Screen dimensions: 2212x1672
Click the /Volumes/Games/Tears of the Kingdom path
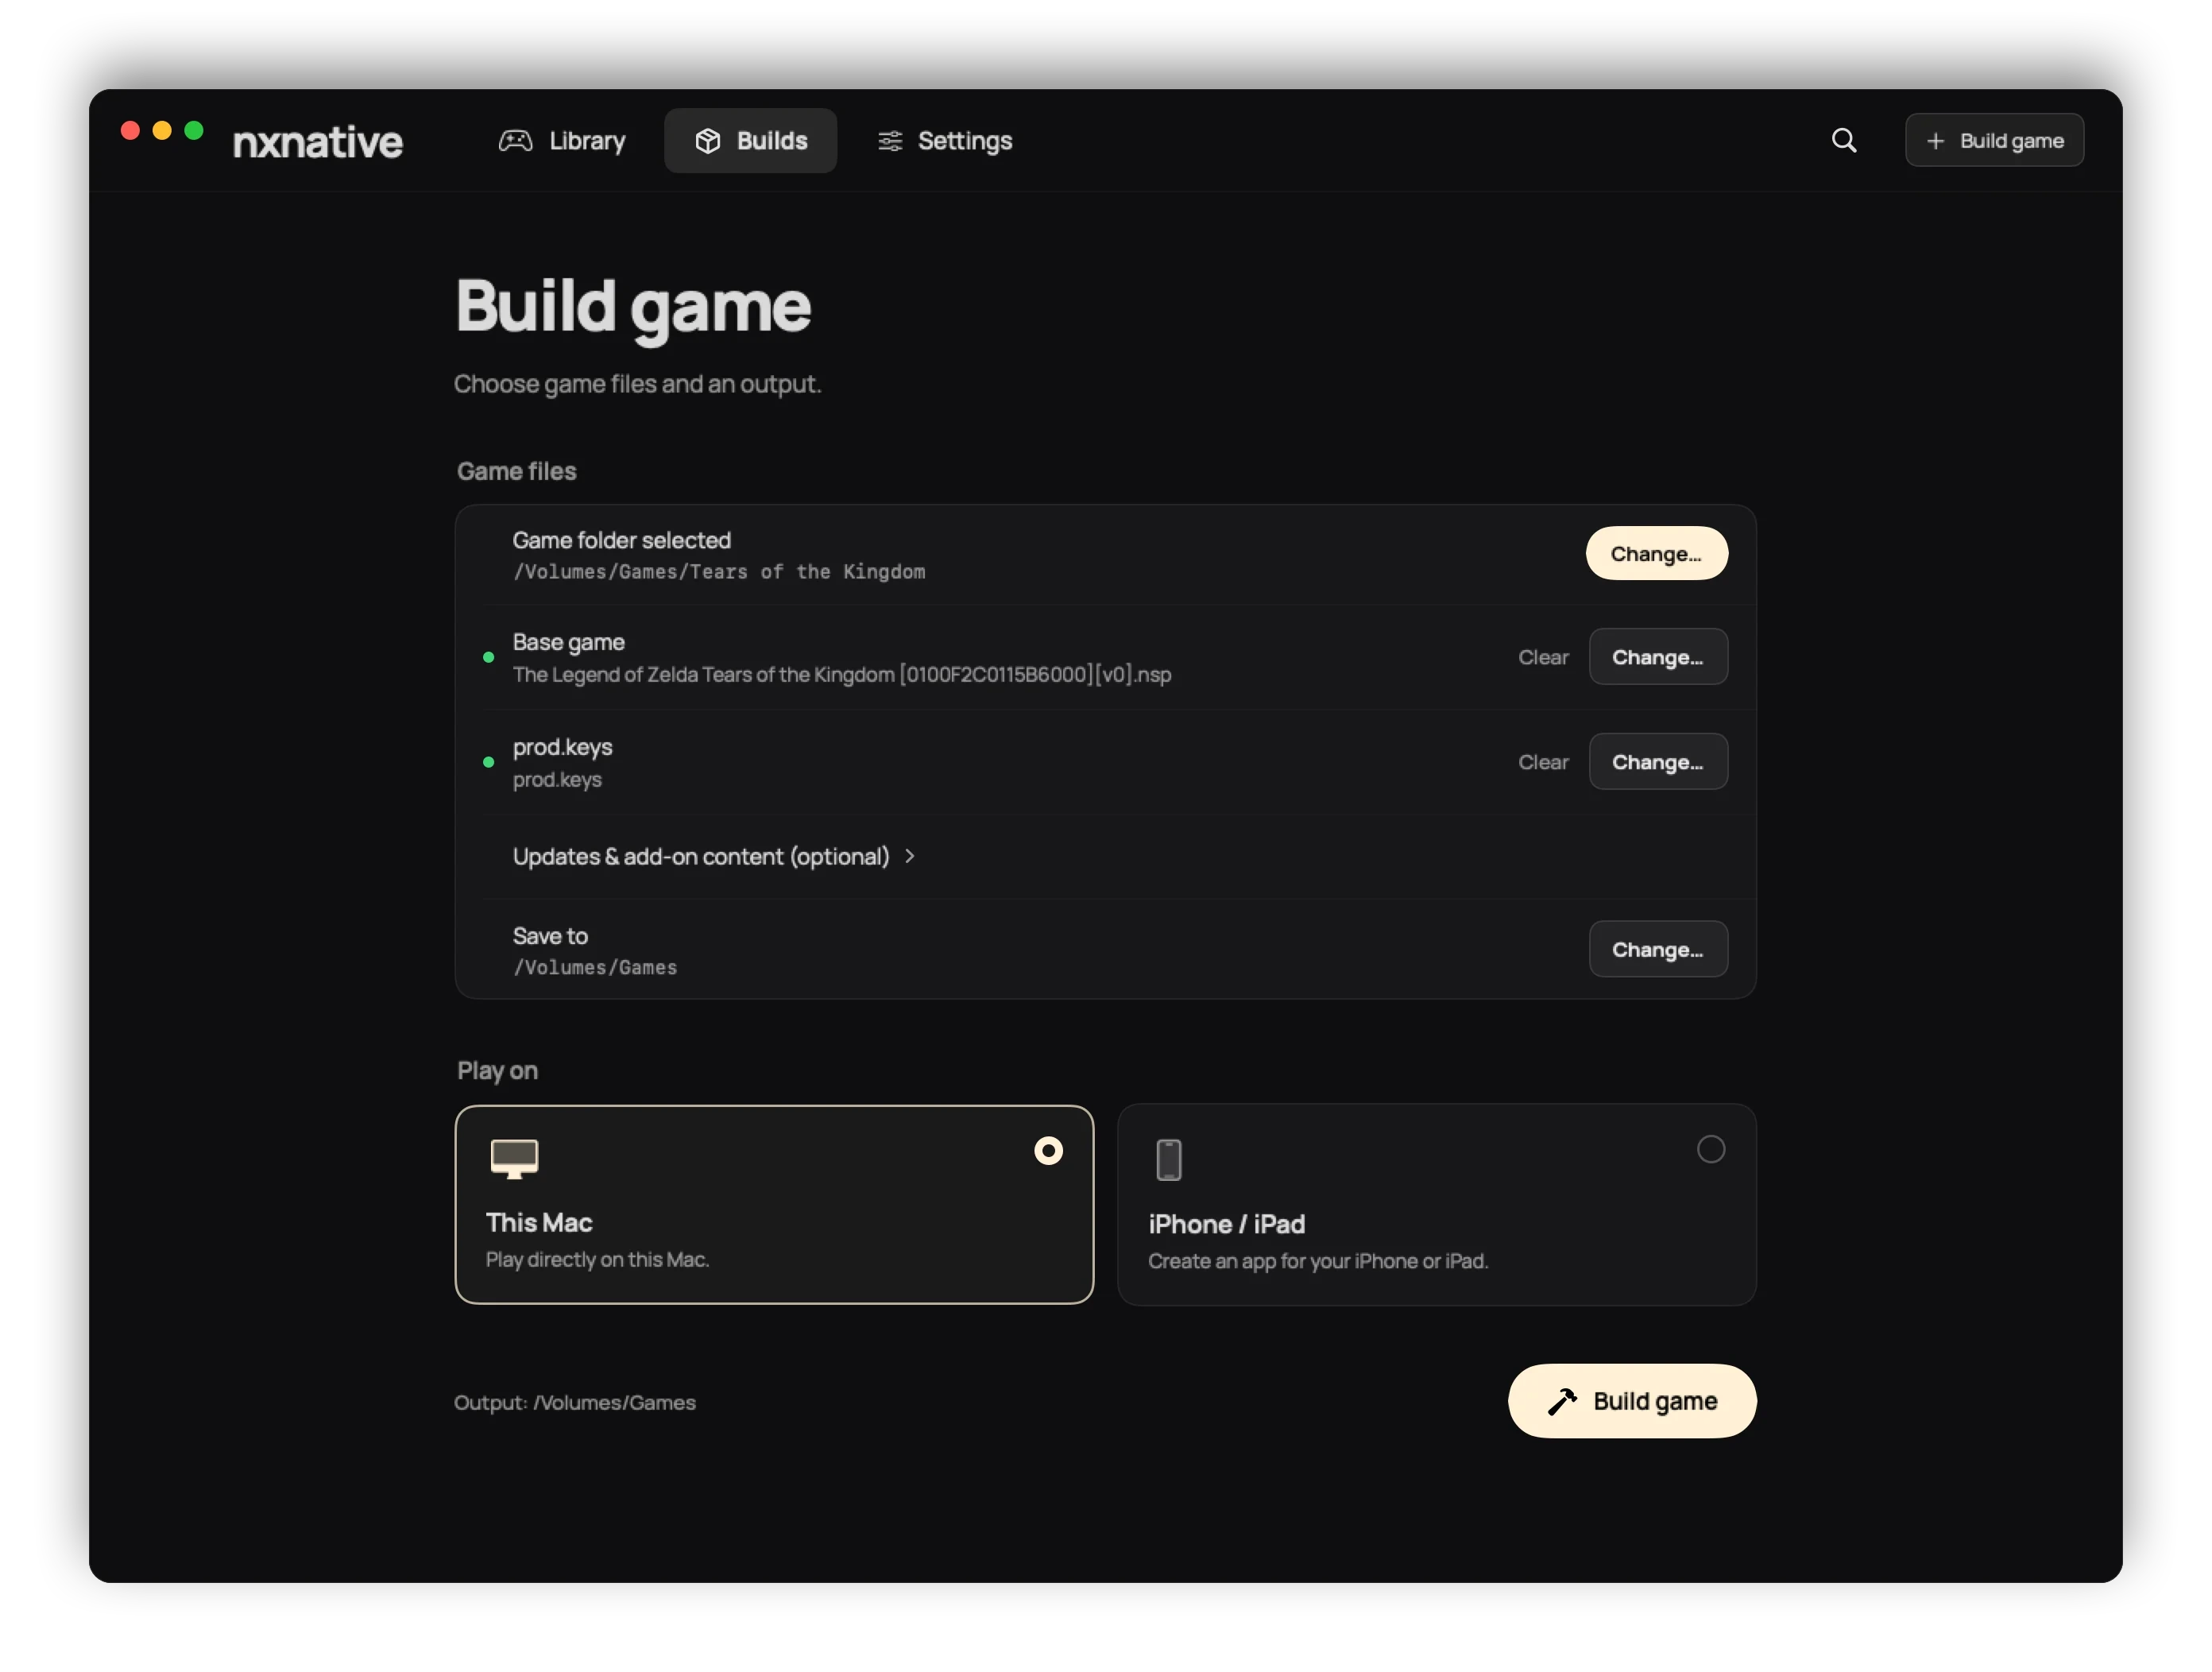coord(719,572)
